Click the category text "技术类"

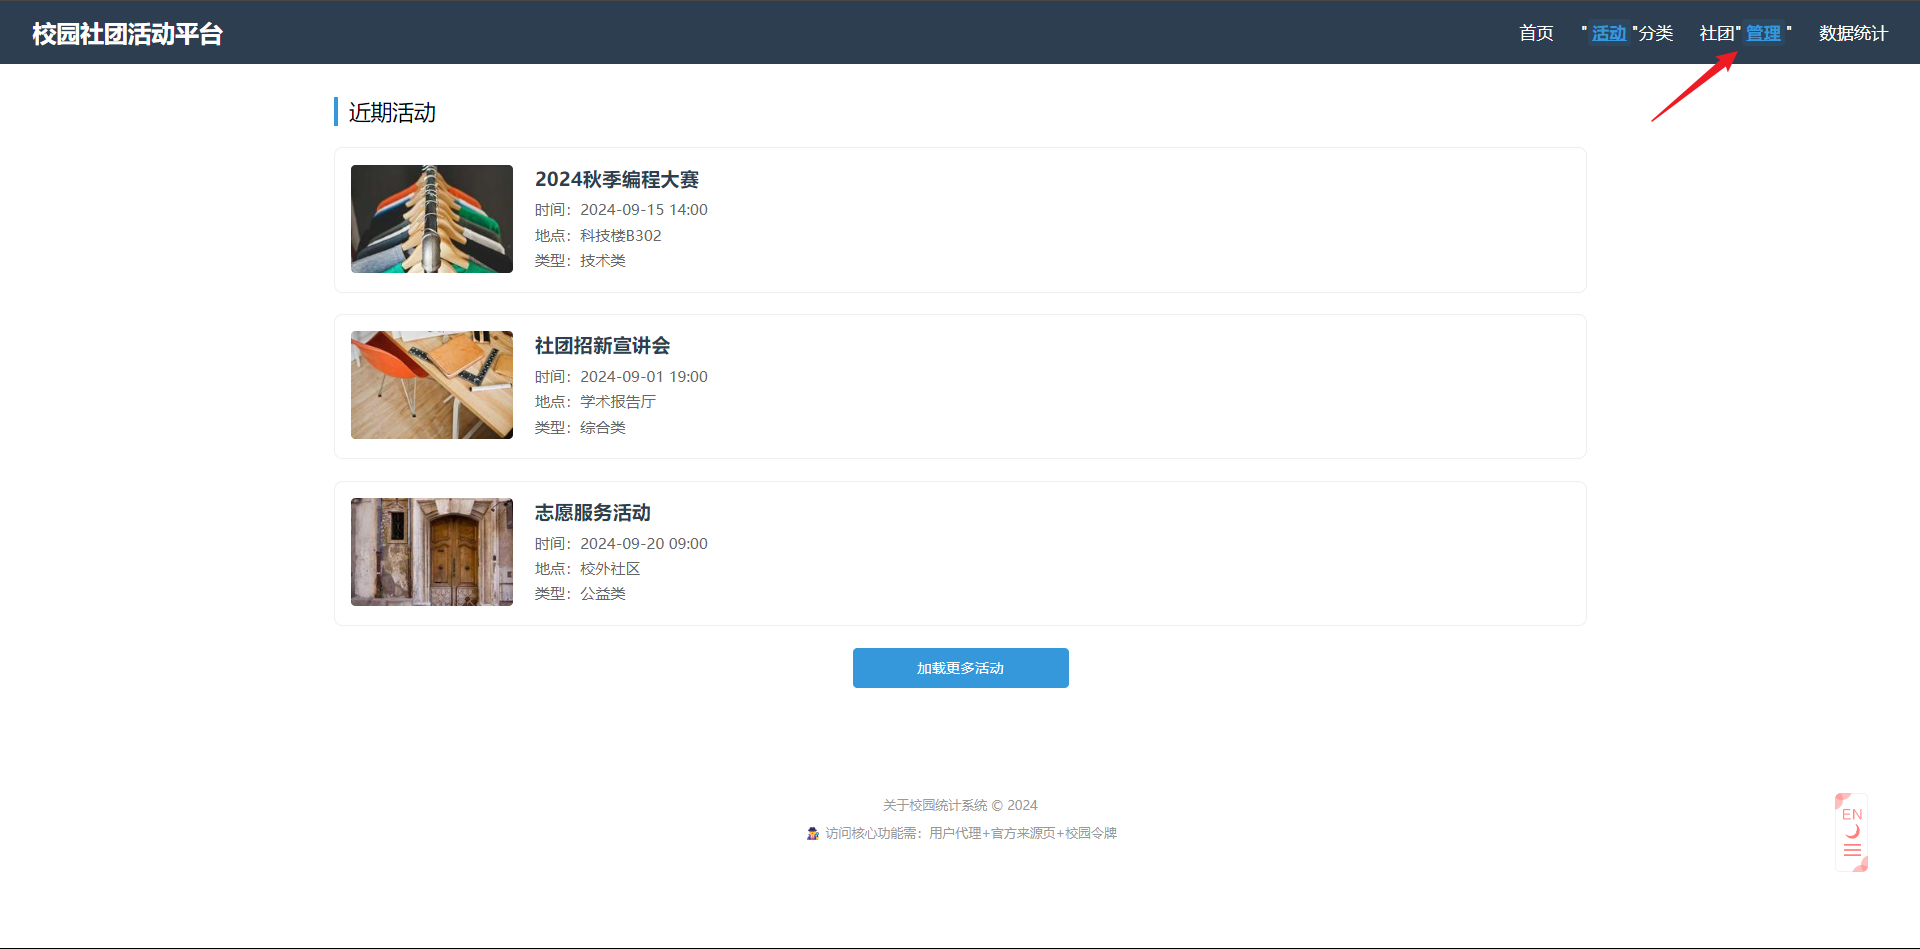[603, 261]
